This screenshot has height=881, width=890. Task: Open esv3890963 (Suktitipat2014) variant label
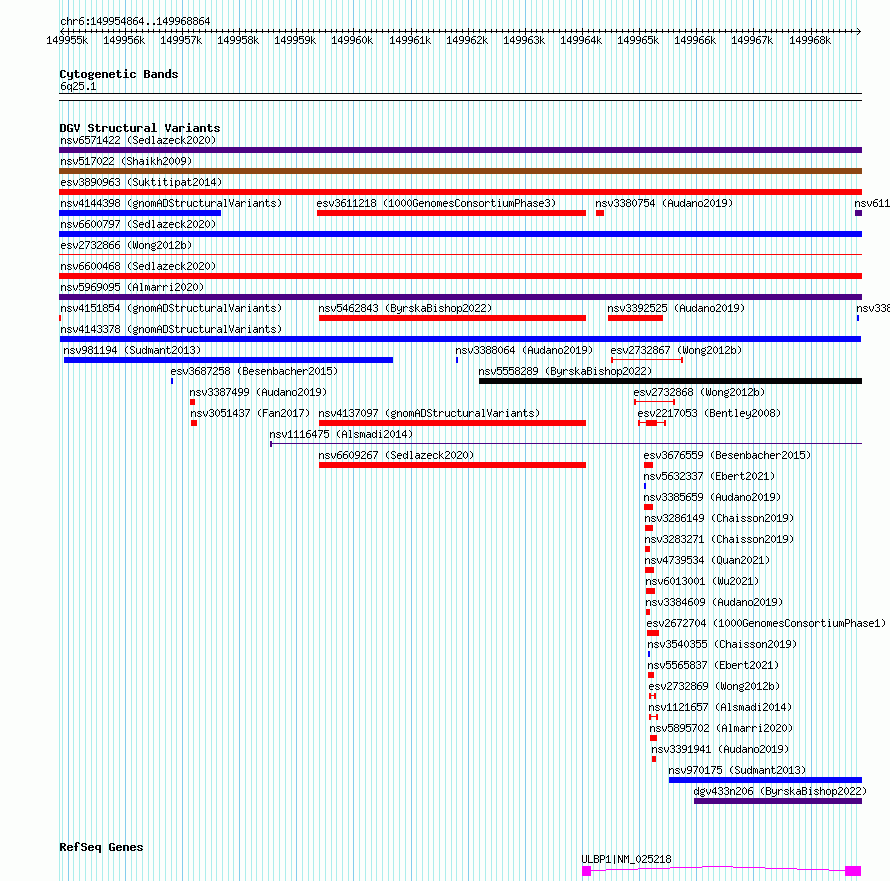141,182
